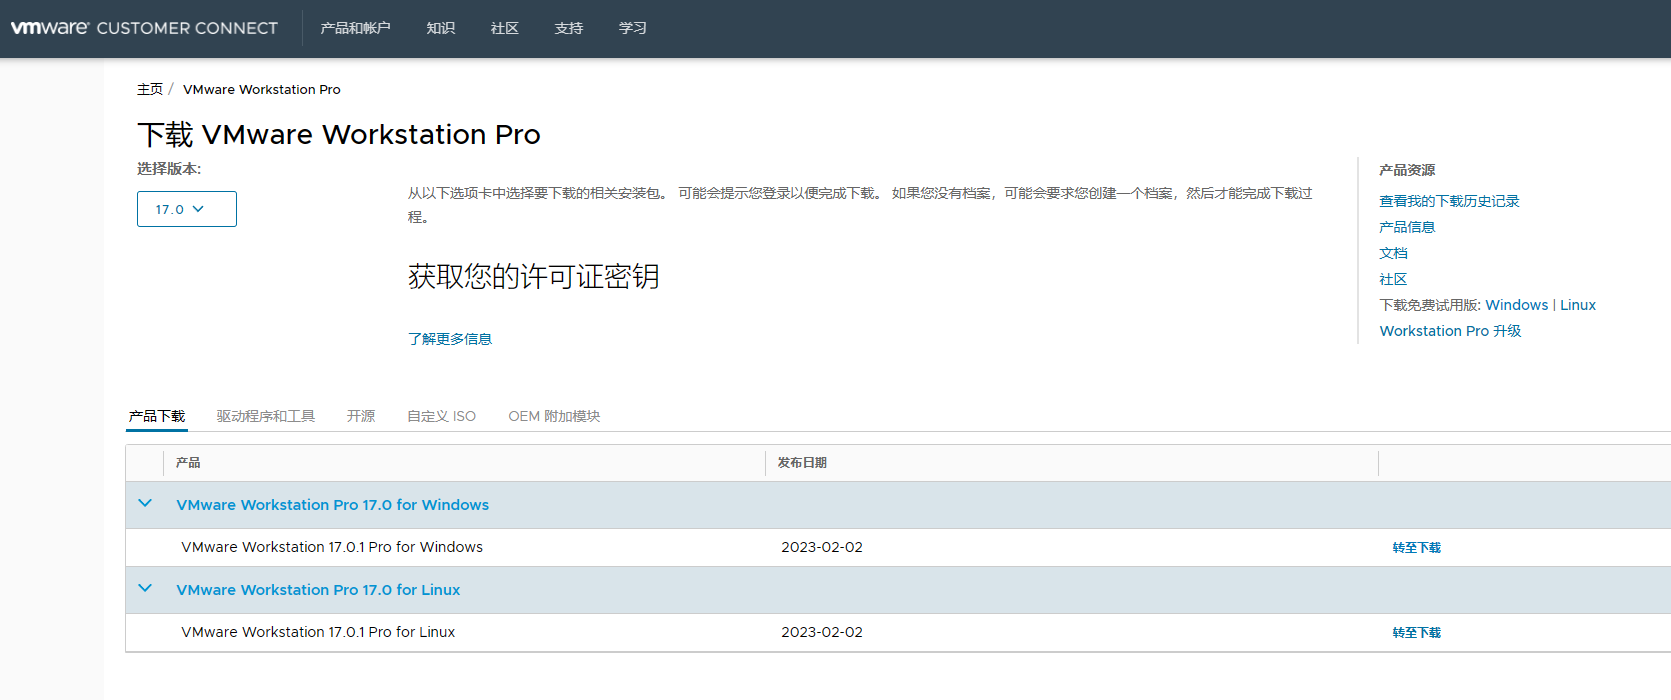This screenshot has height=700, width=1671.
Task: Click the Windows free trial link
Action: (x=1516, y=305)
